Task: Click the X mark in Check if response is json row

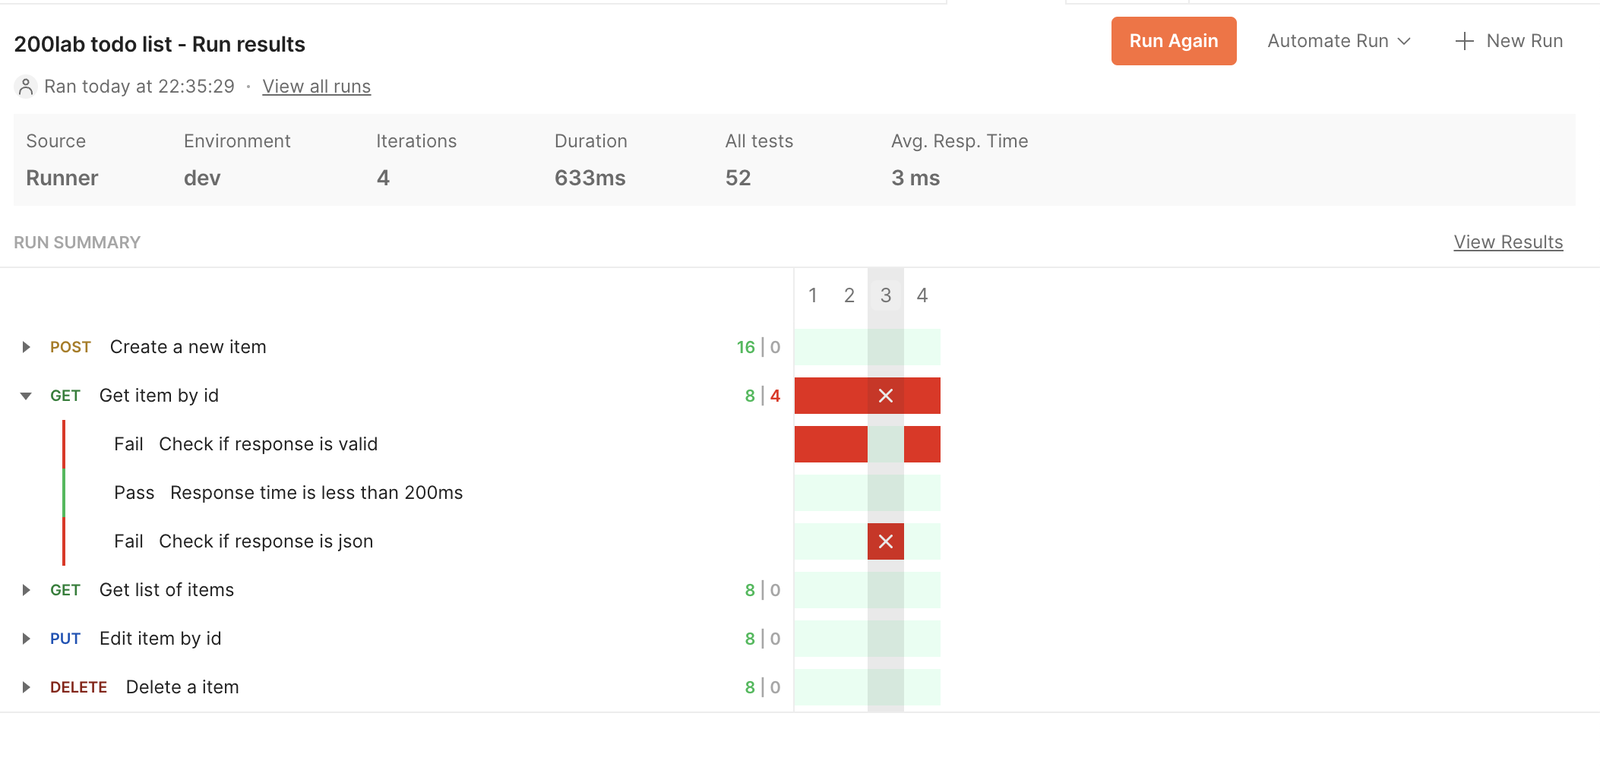Action: pyautogui.click(x=886, y=542)
